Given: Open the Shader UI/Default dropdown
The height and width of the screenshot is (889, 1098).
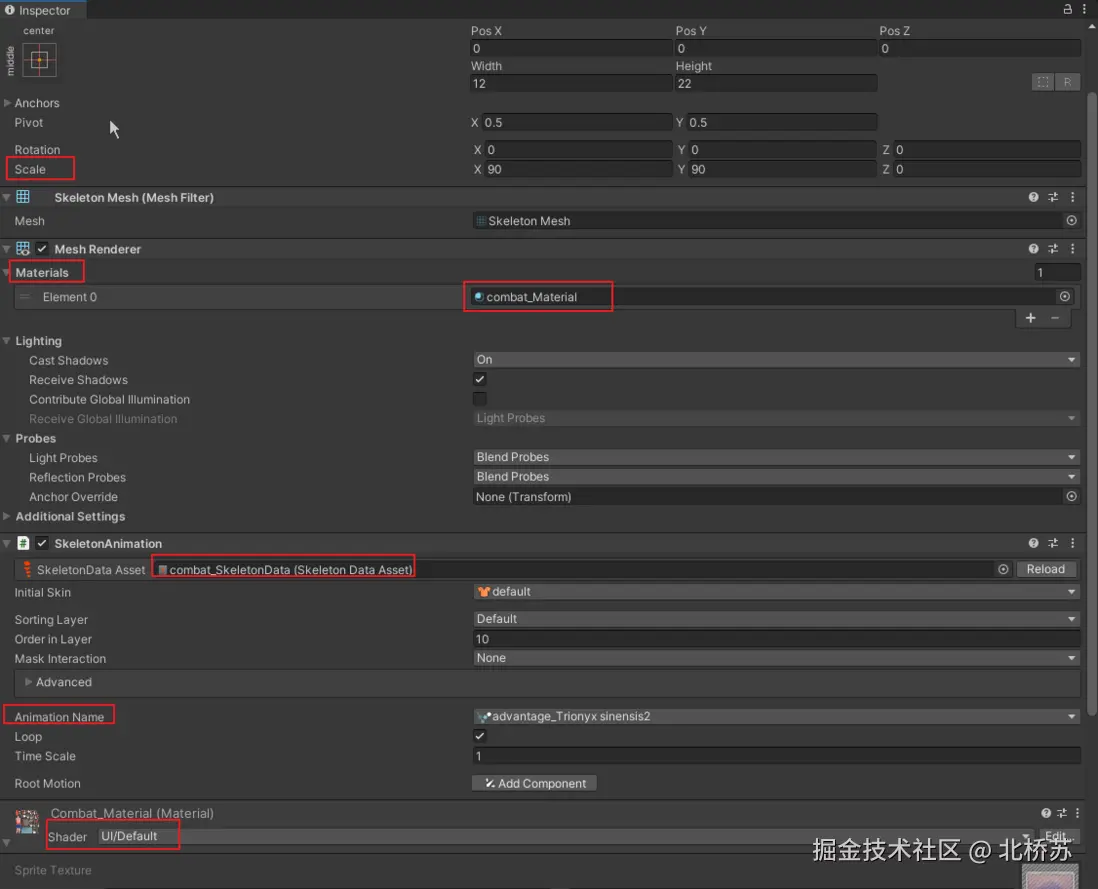Looking at the screenshot, I should tap(566, 836).
